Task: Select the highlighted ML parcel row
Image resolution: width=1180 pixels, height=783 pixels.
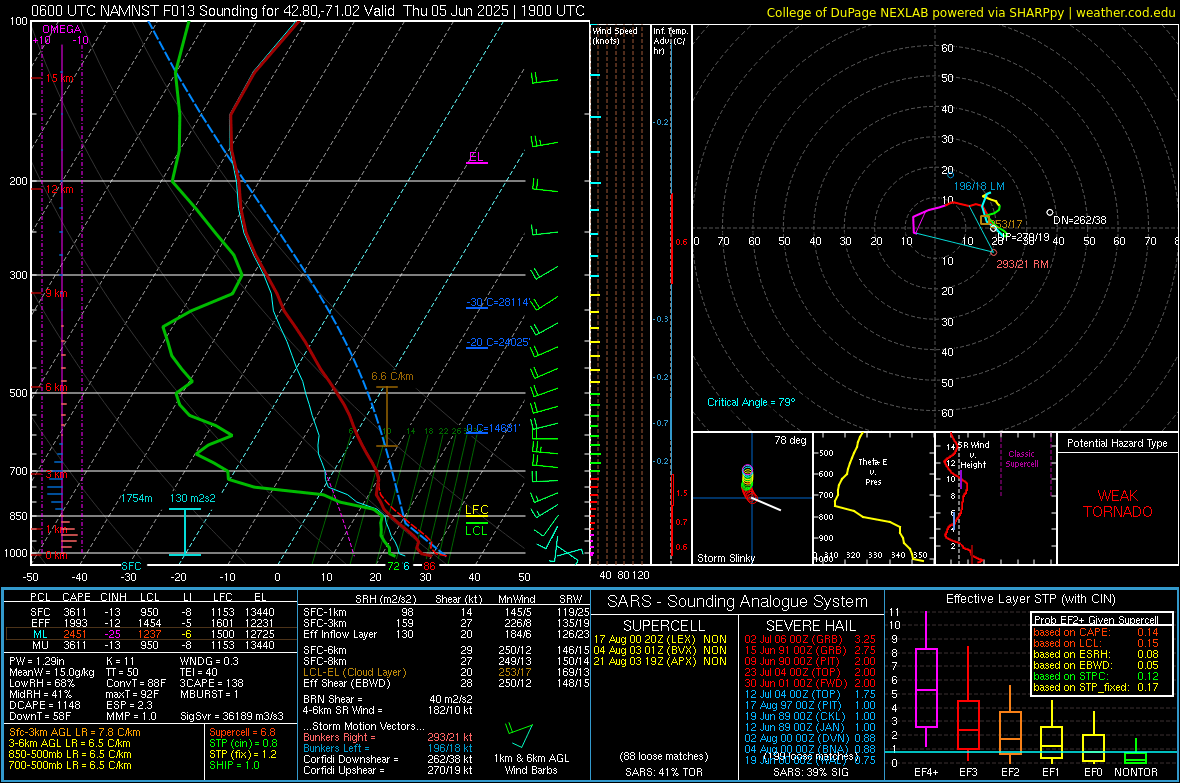Action: coord(150,634)
